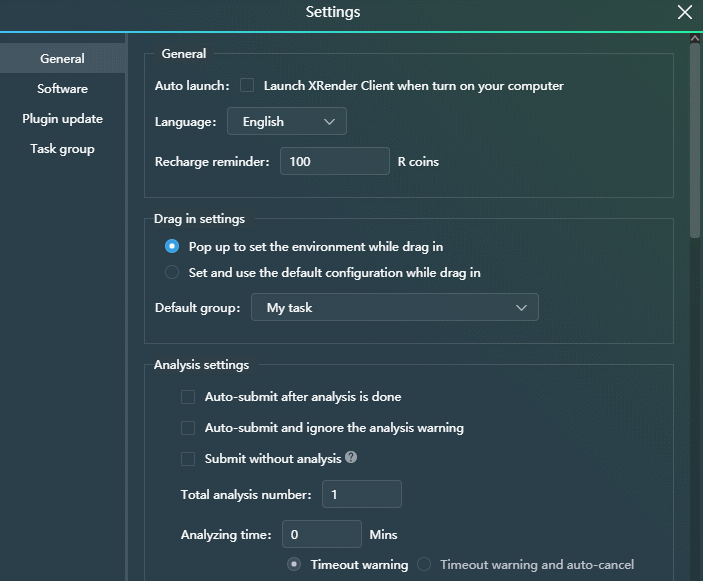
Task: Click the Analyzing time minutes field
Action: click(x=321, y=535)
